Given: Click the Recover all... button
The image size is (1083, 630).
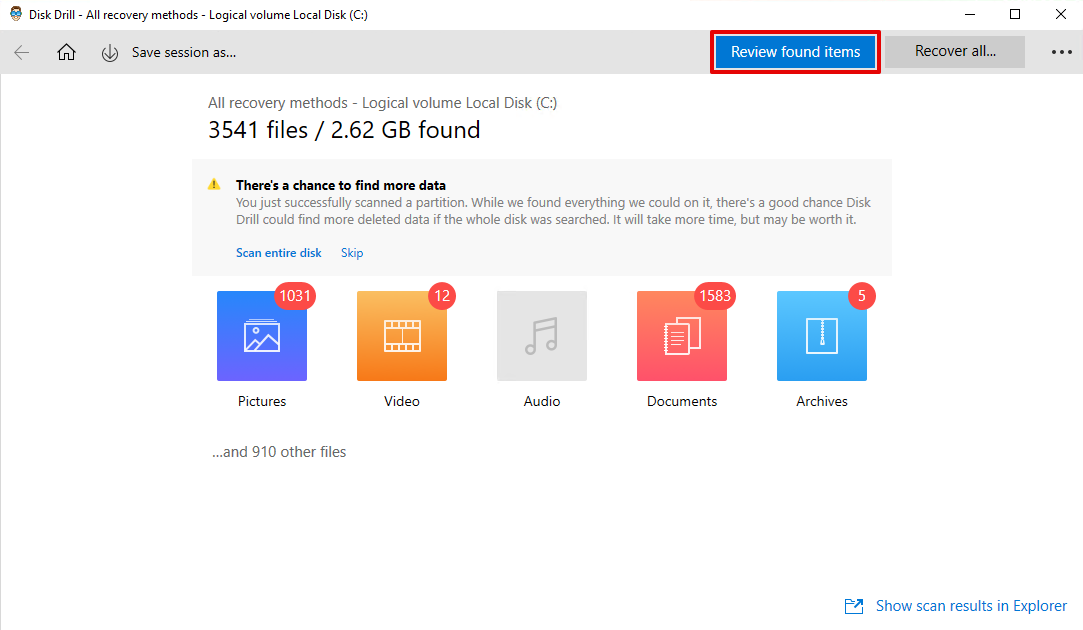Looking at the screenshot, I should click(955, 52).
